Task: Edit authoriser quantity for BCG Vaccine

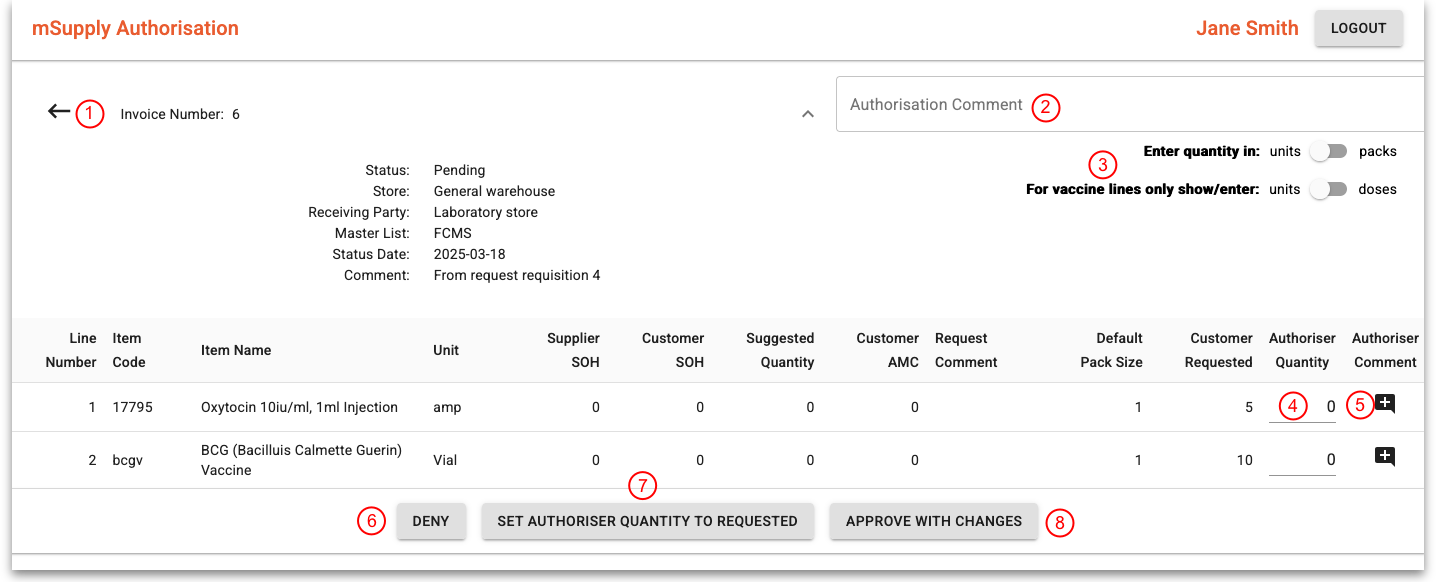Action: (x=1302, y=460)
